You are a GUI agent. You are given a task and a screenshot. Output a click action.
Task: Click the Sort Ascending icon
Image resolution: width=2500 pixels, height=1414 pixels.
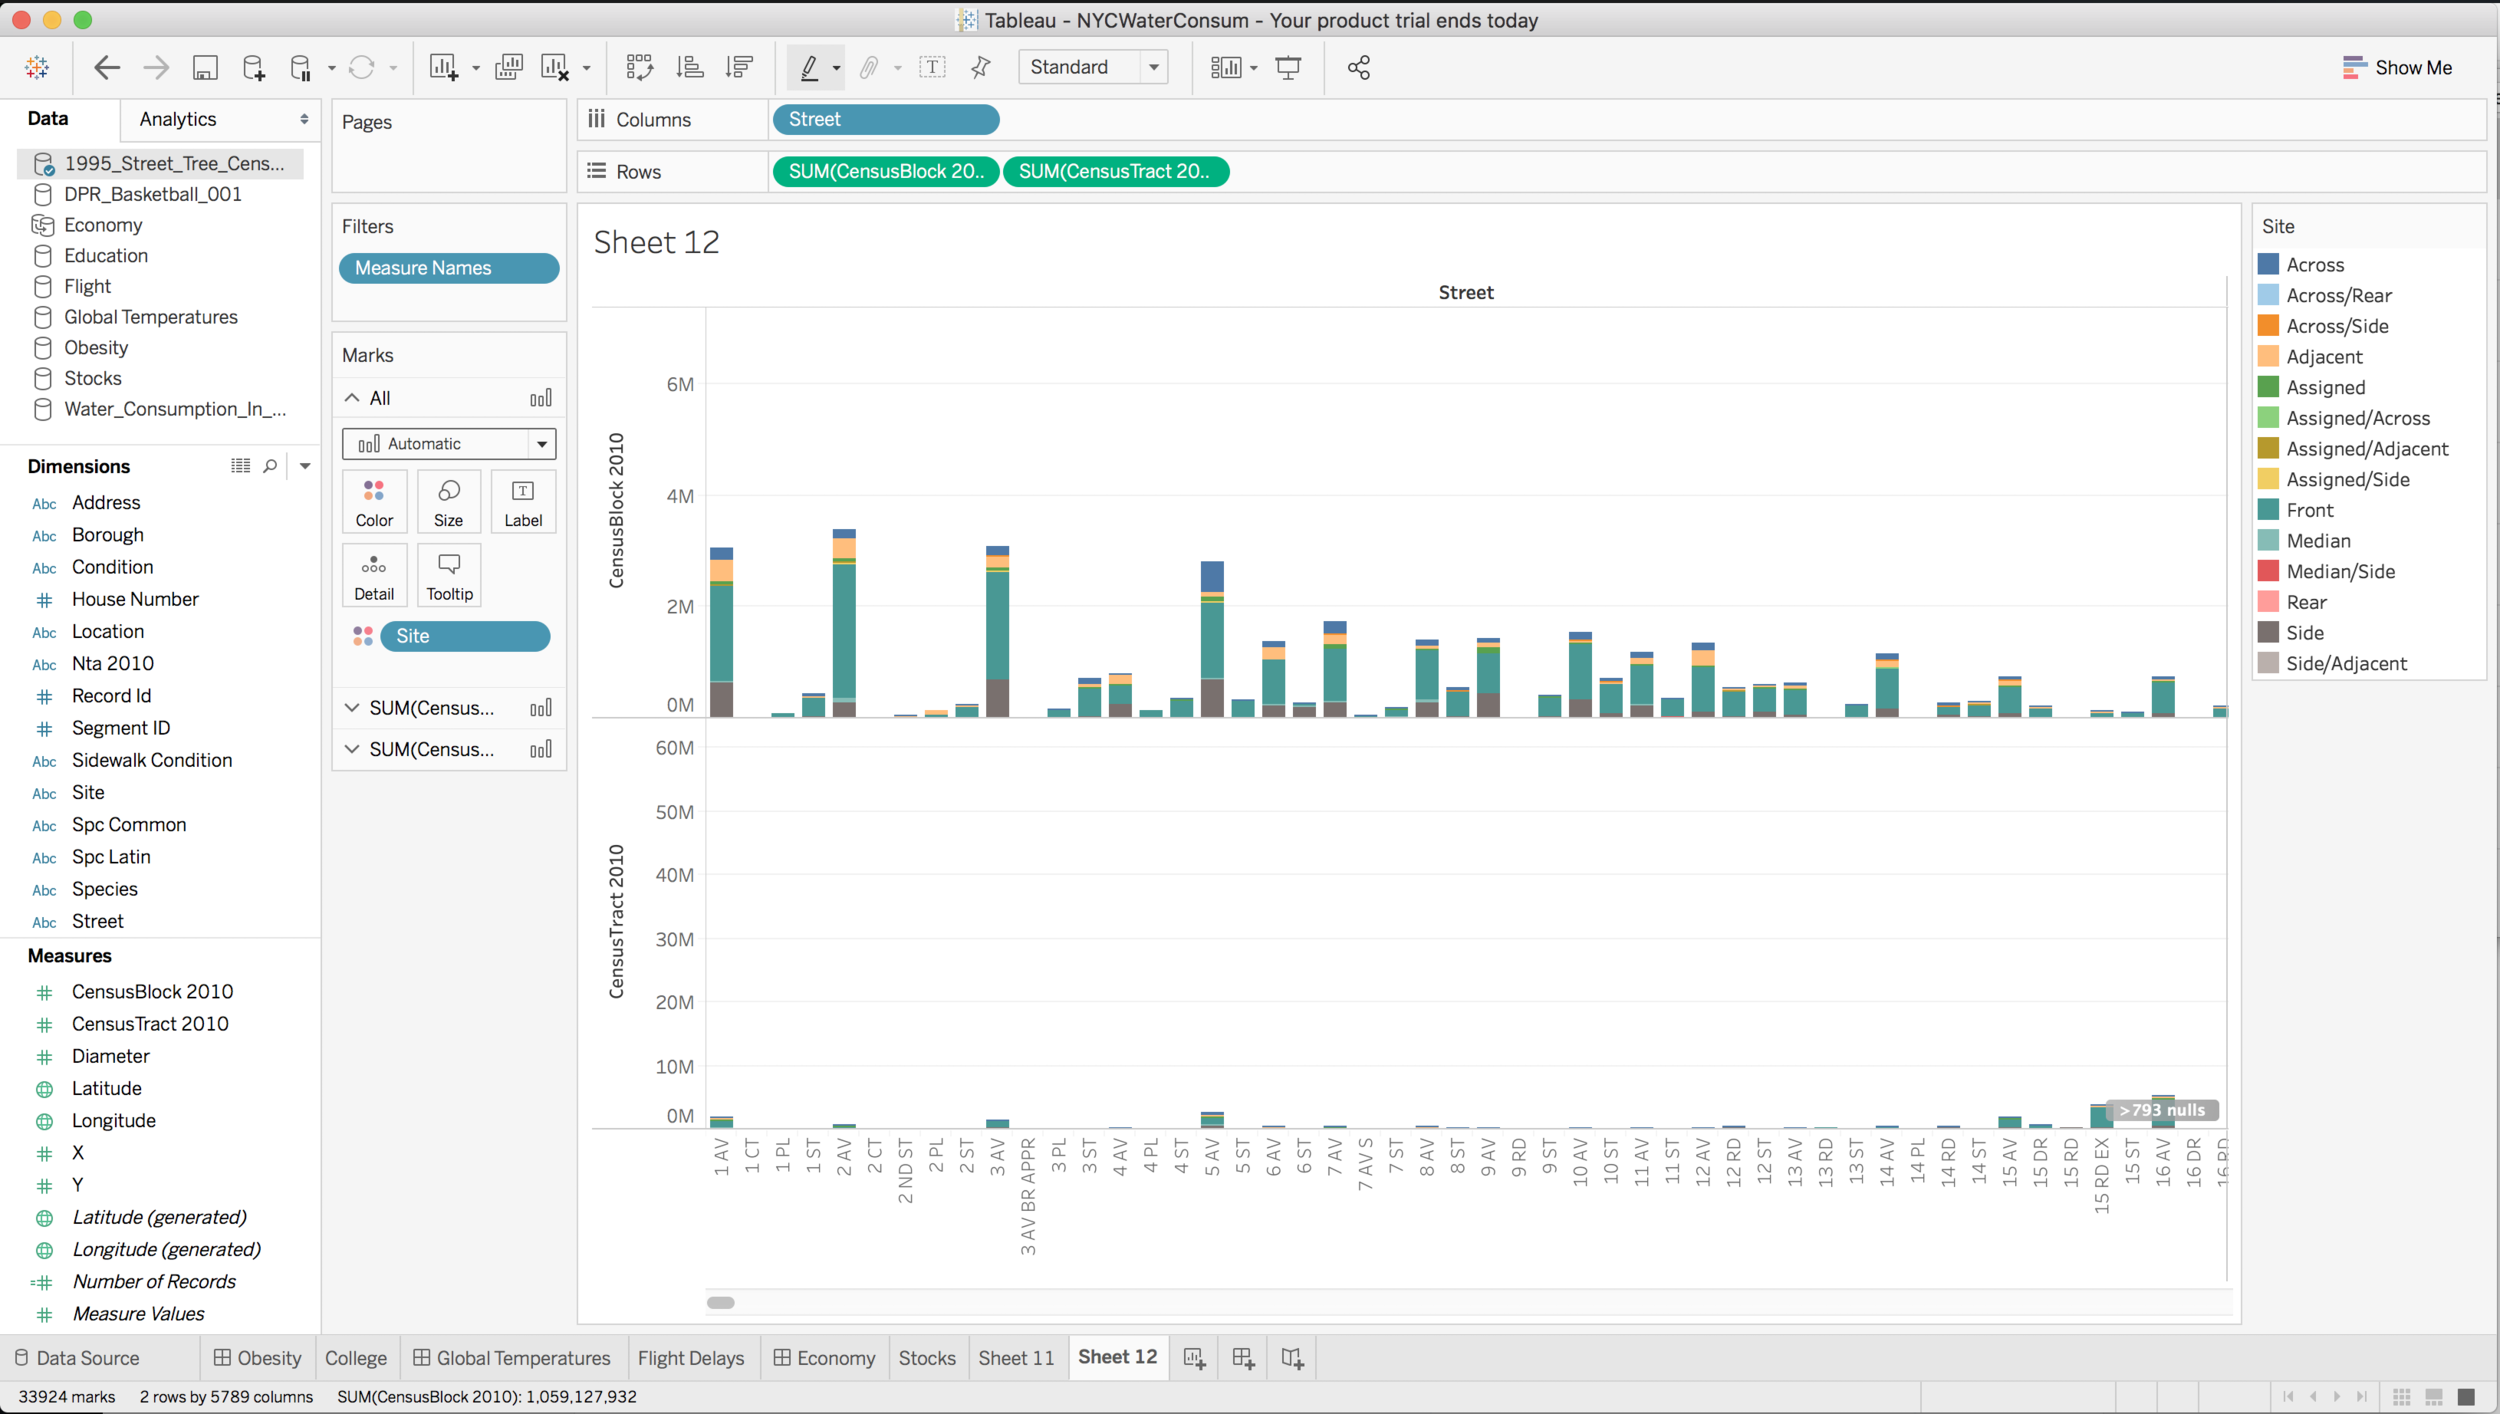pyautogui.click(x=690, y=67)
